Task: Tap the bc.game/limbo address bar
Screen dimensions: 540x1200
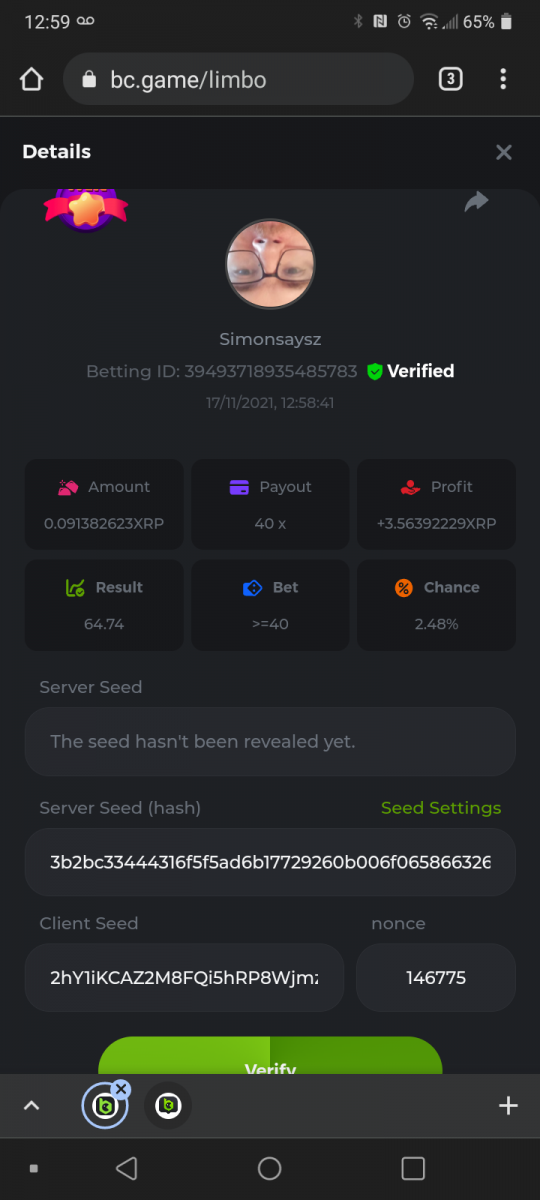Action: [238, 79]
